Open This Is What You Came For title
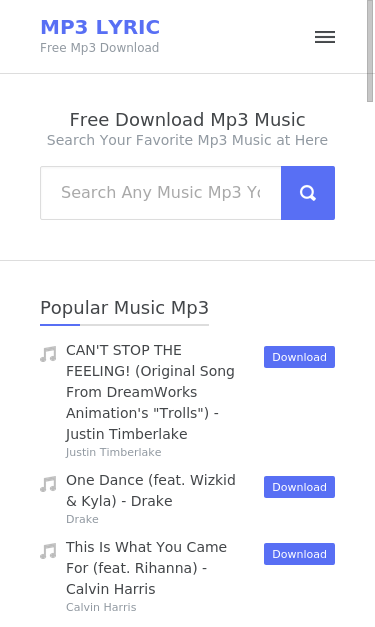This screenshot has width=375, height=627. pyautogui.click(x=146, y=568)
